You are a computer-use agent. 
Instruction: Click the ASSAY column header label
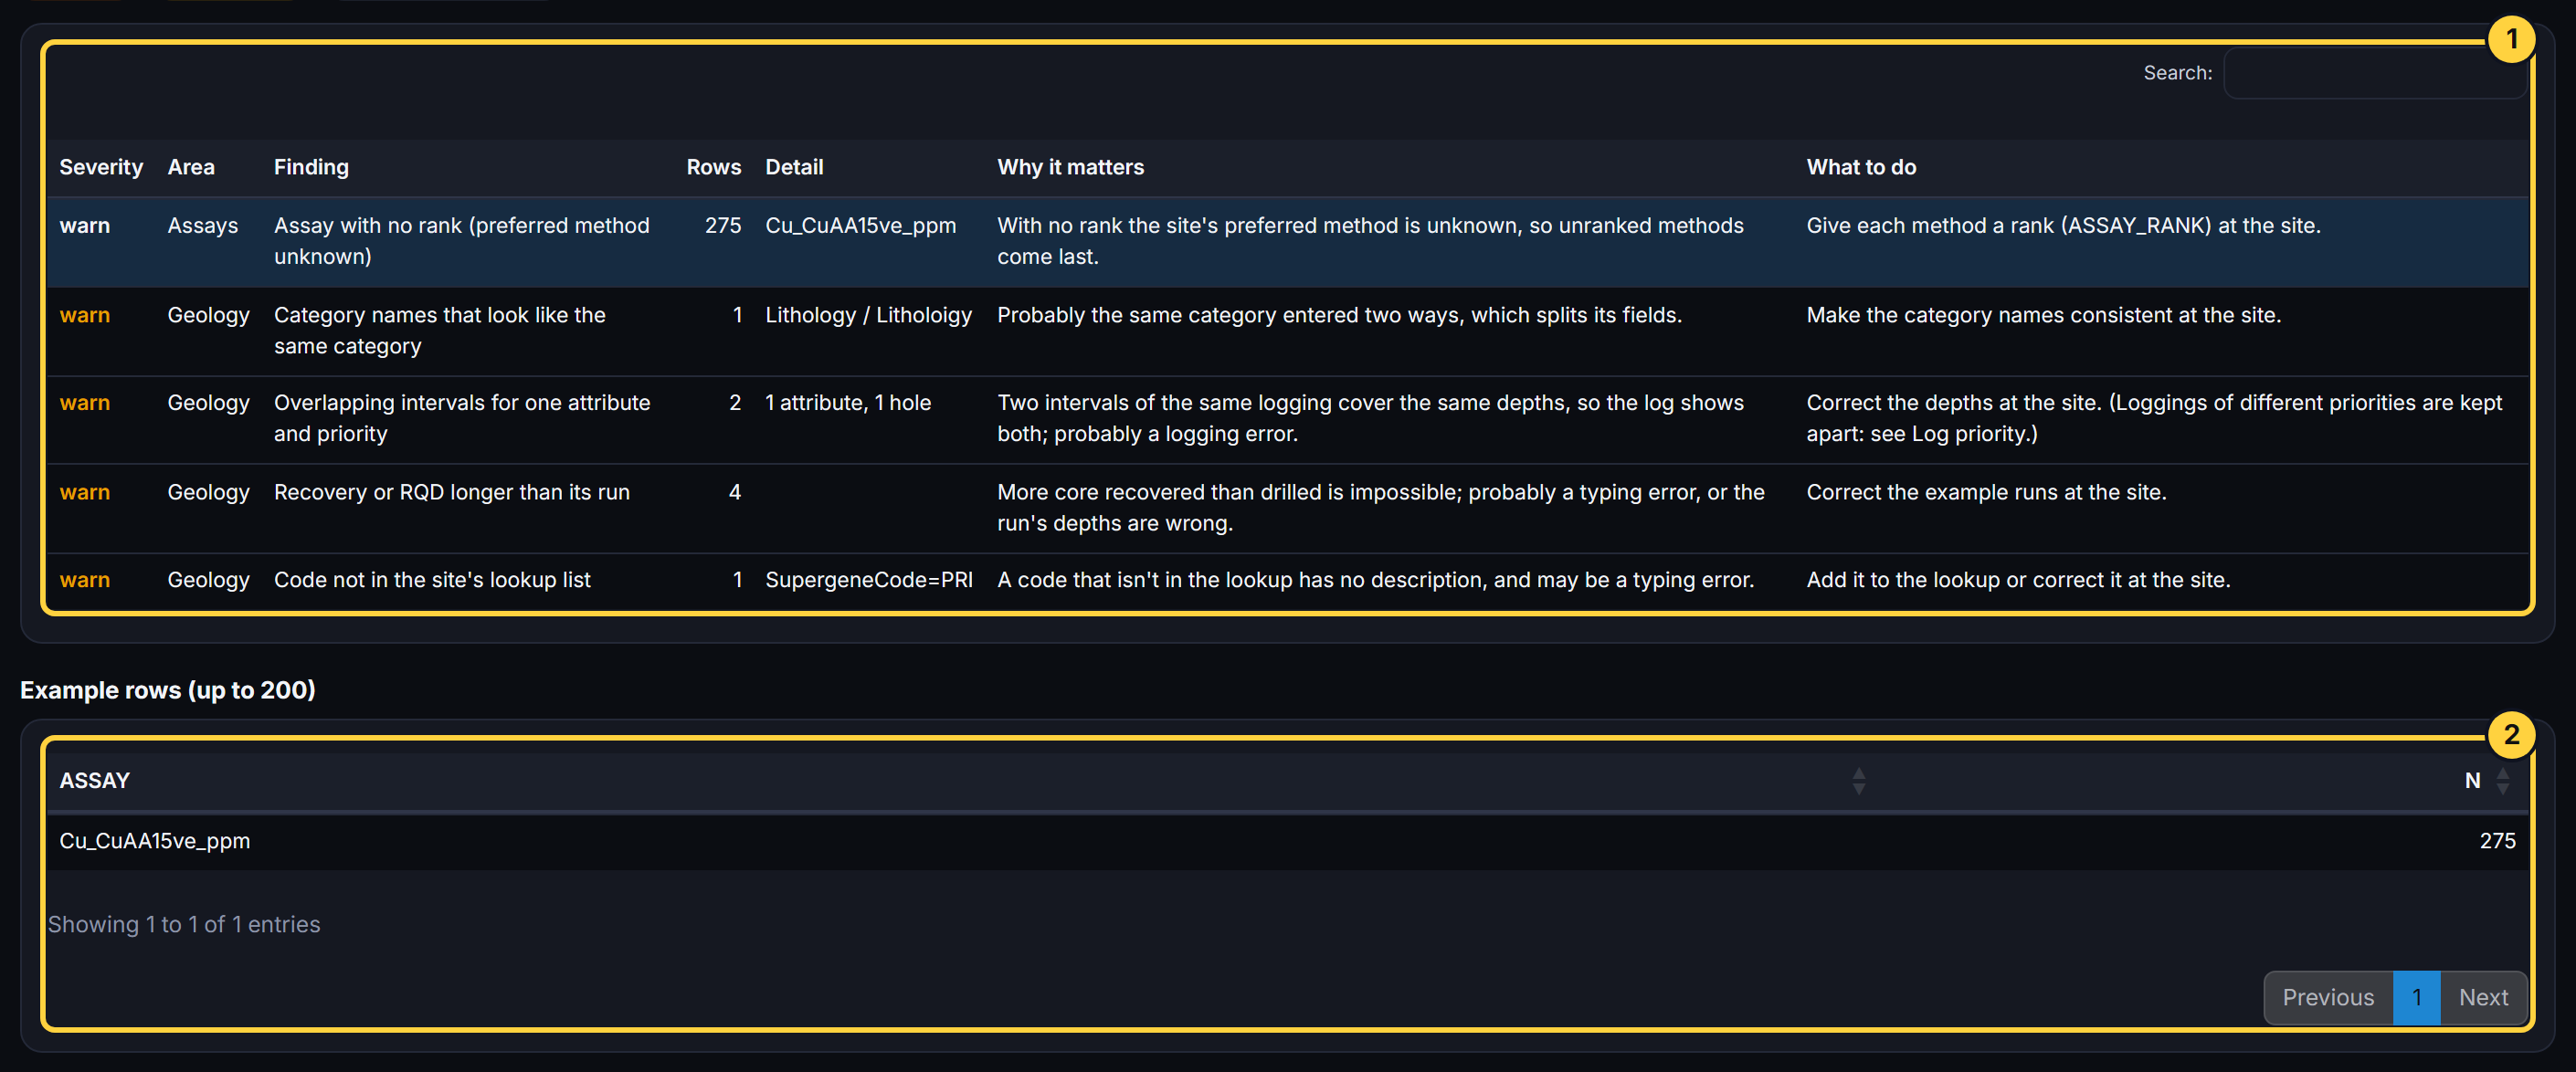tap(95, 781)
